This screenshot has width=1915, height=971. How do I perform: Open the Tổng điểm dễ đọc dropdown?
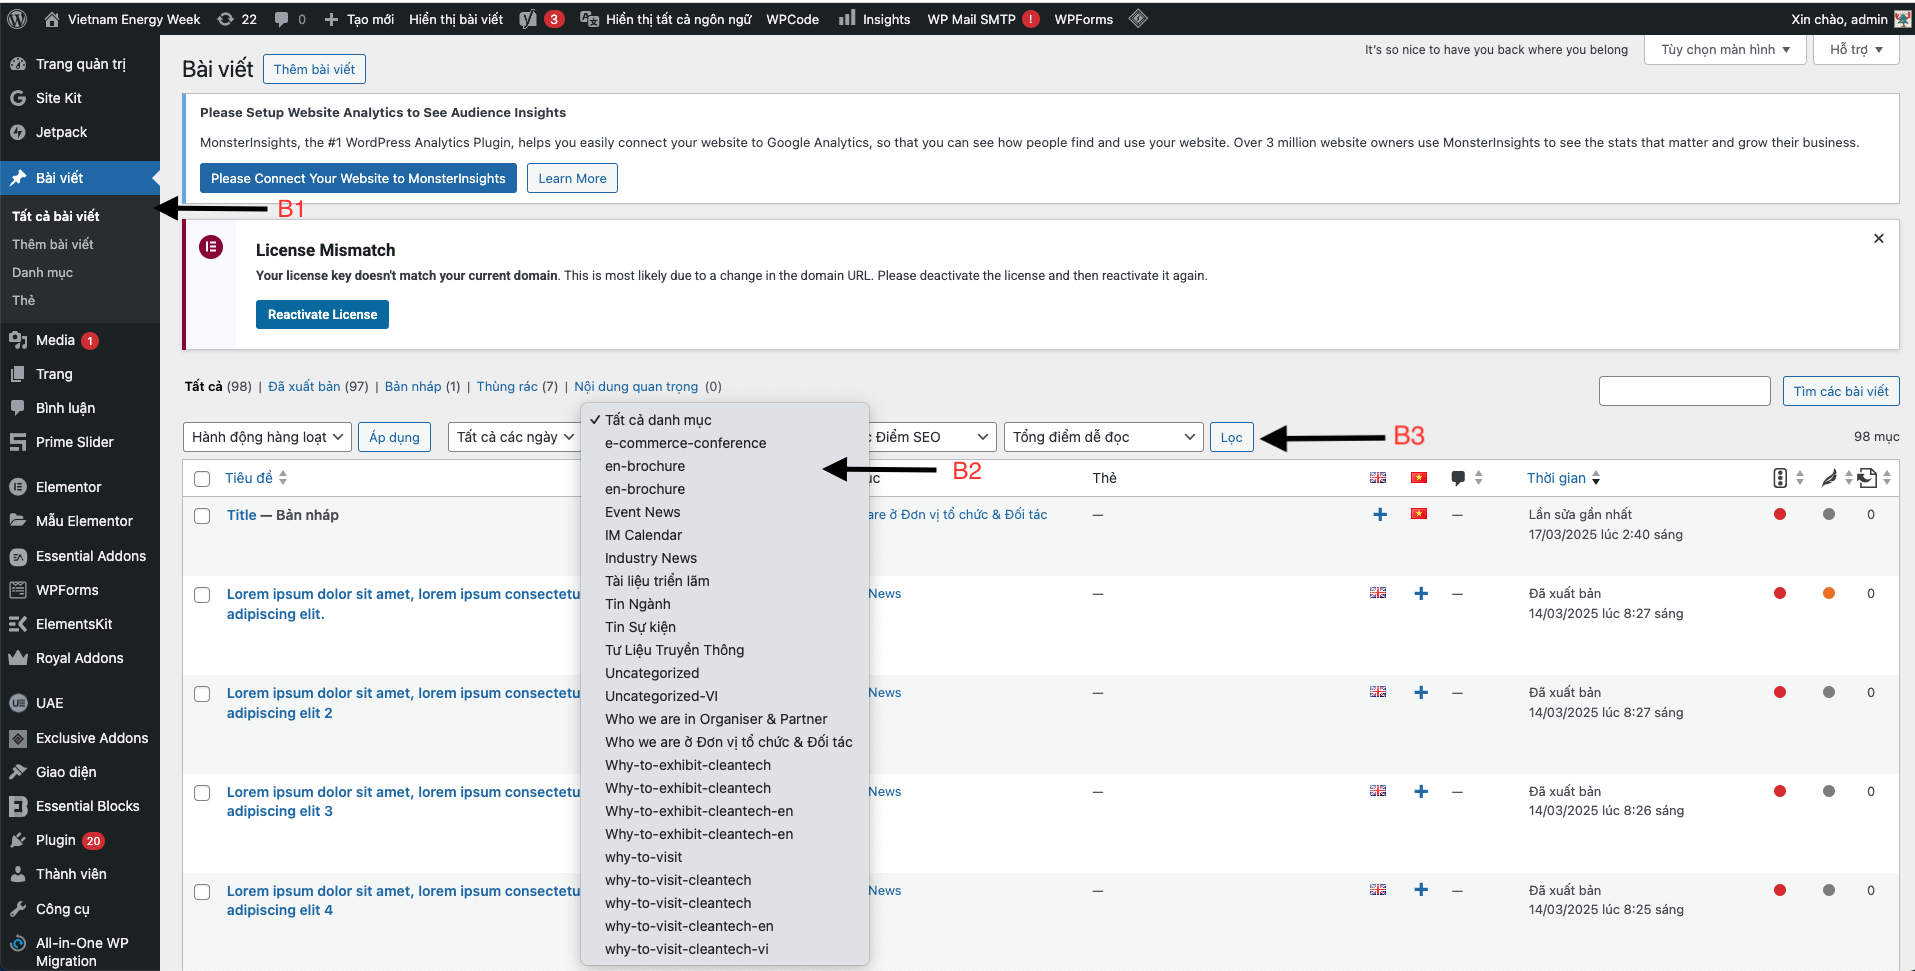[x=1103, y=437]
